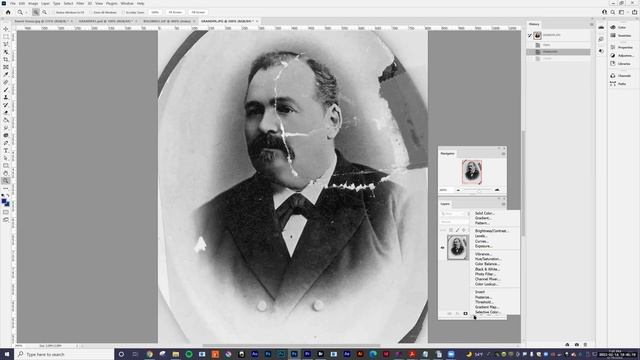Select the Zoom tool in toolbar

click(x=6, y=181)
